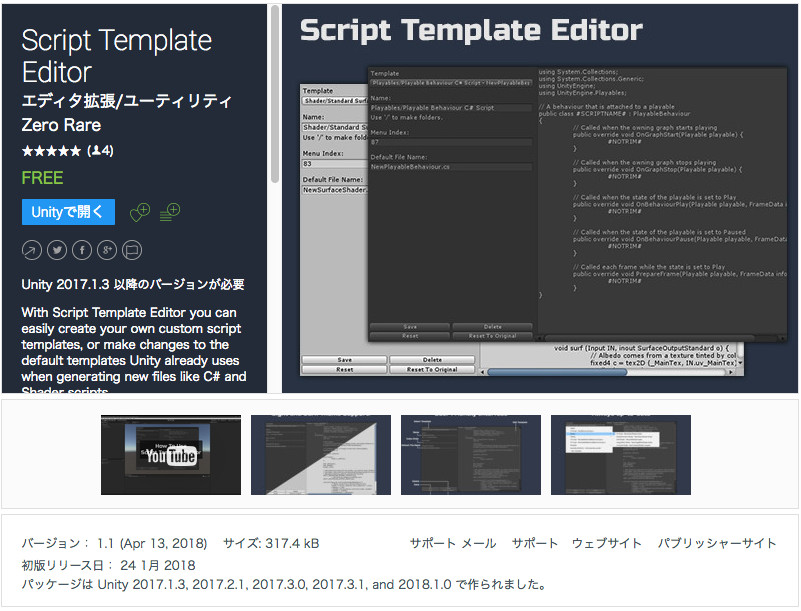
Task: Click the version 1.1 (Apr 13, 2018) text
Action: click(114, 543)
